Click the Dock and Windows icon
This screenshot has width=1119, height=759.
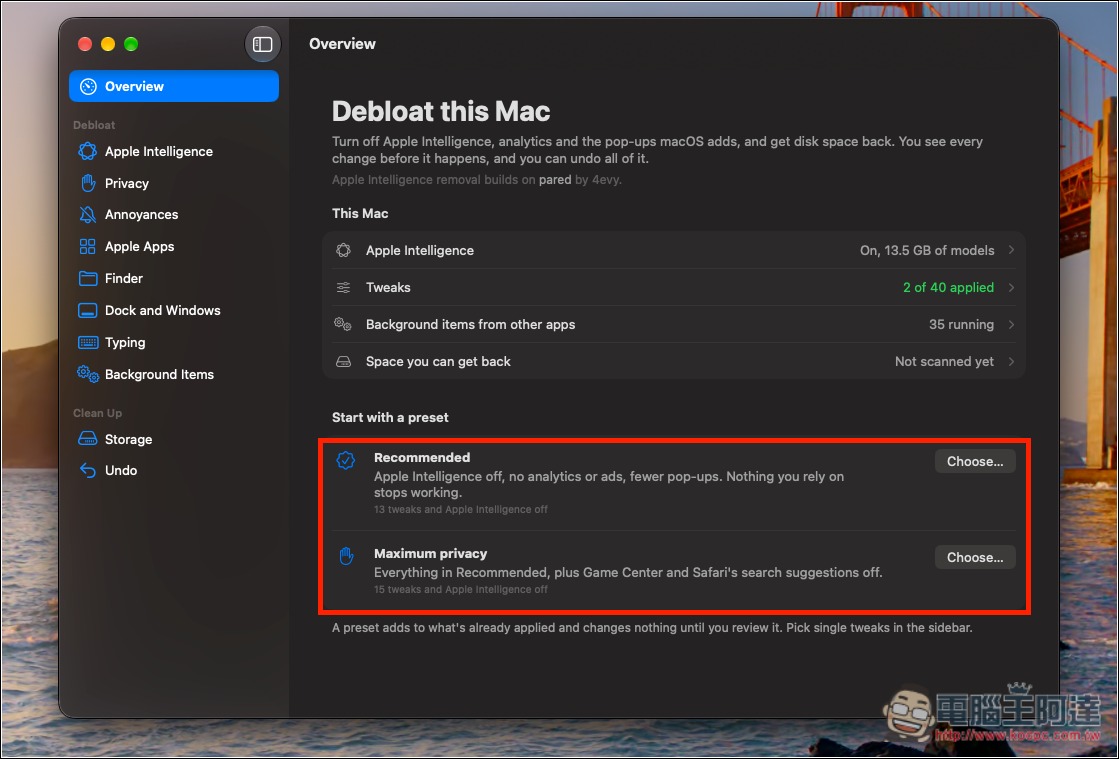88,310
